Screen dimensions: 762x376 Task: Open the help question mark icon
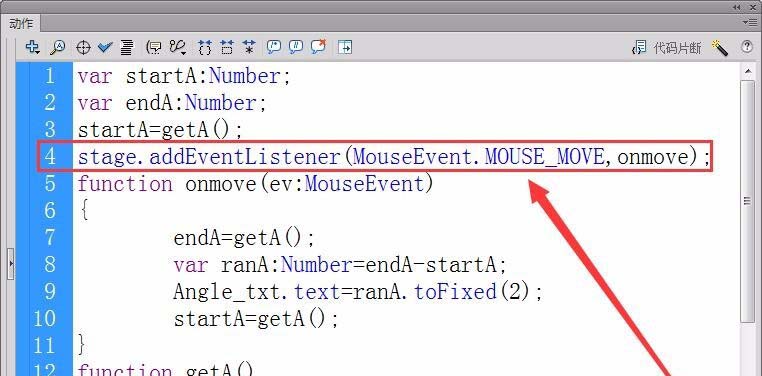point(747,47)
